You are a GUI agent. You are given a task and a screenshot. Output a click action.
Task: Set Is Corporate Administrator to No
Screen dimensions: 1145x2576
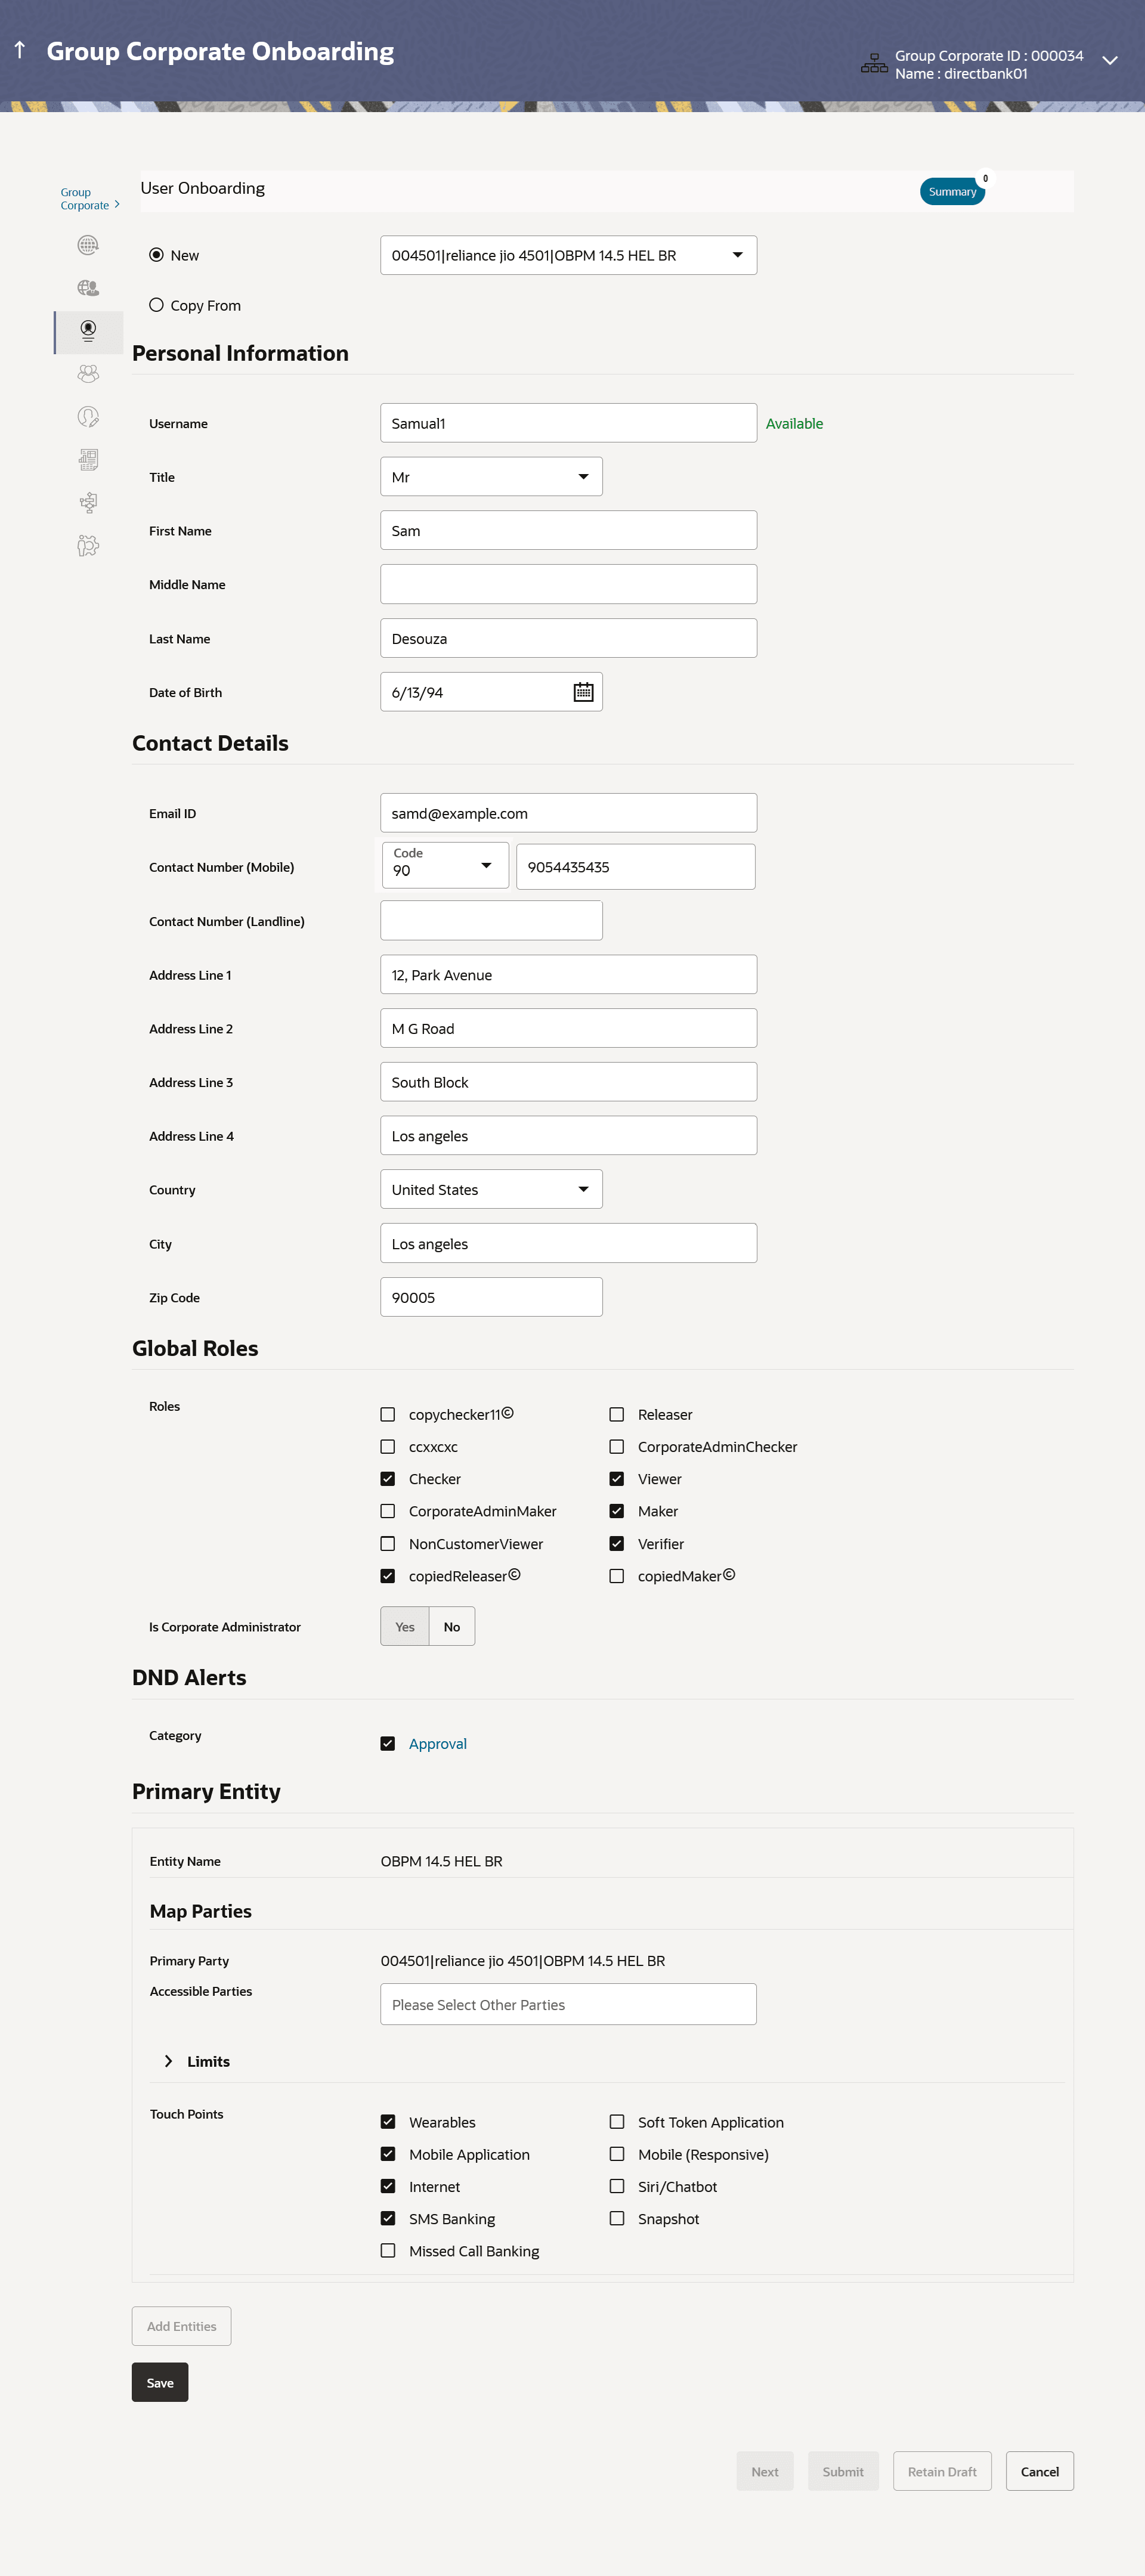click(x=452, y=1627)
